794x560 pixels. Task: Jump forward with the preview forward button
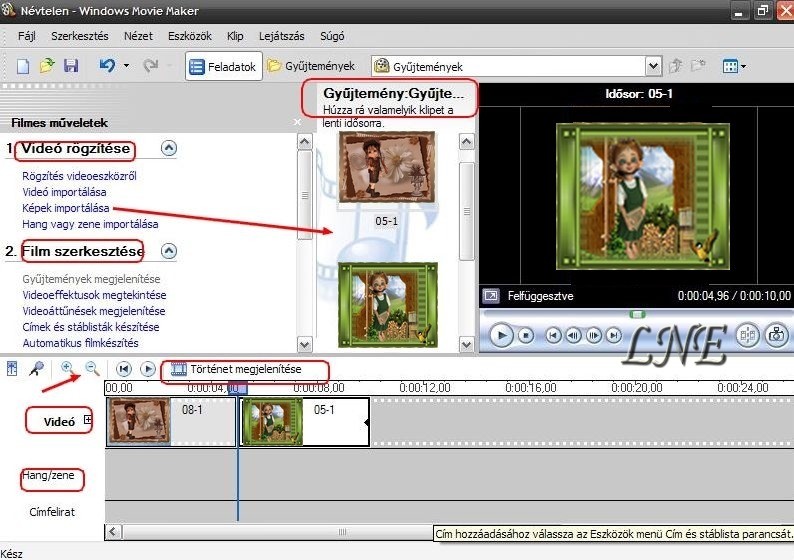tap(614, 335)
